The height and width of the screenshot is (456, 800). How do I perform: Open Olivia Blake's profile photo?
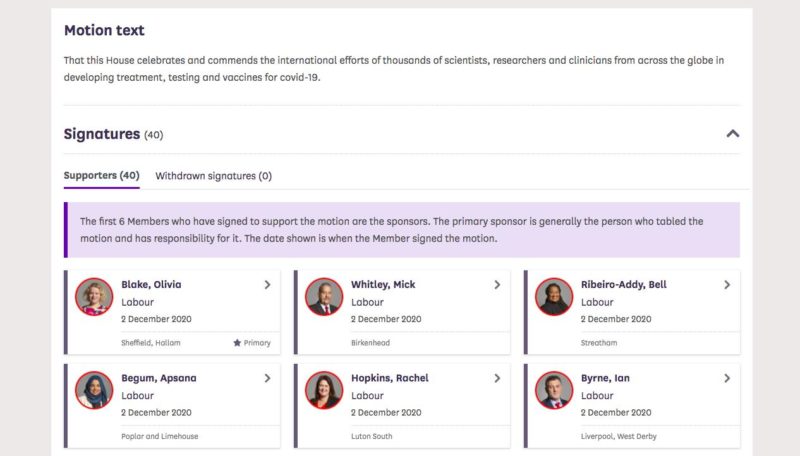(94, 297)
